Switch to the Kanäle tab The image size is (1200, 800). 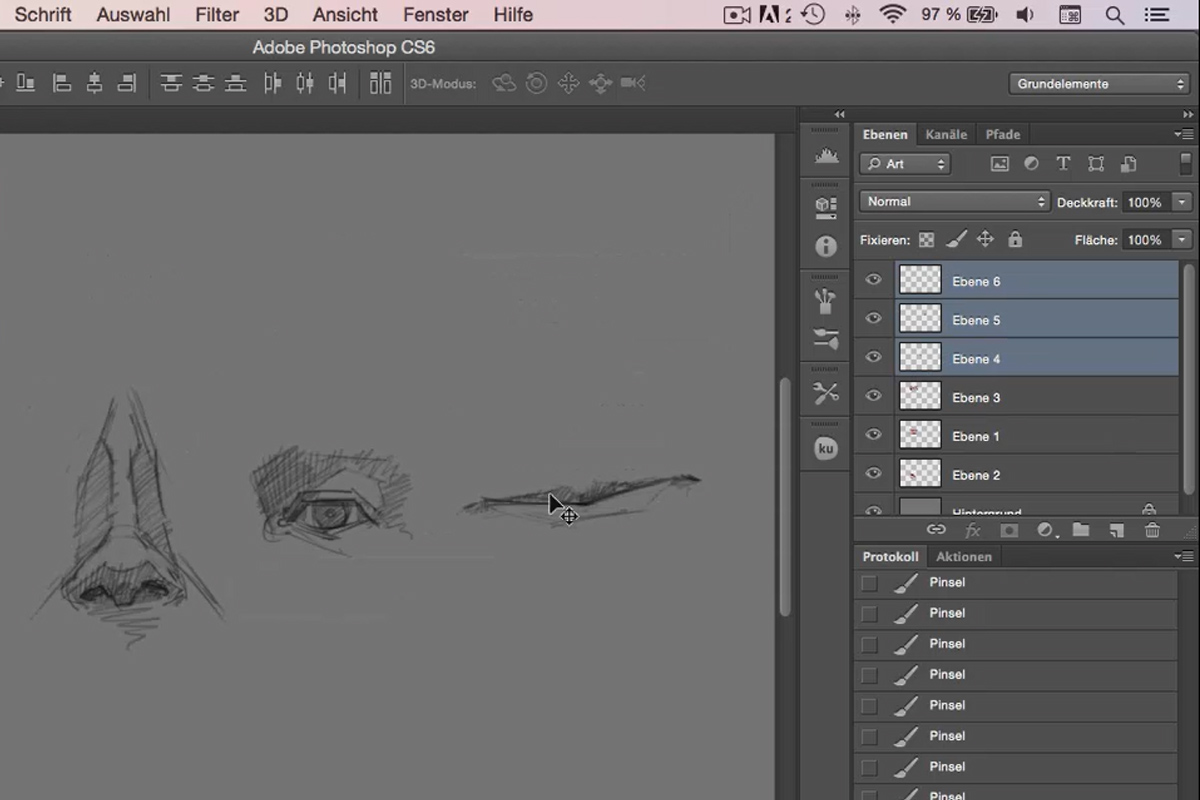[x=945, y=133]
